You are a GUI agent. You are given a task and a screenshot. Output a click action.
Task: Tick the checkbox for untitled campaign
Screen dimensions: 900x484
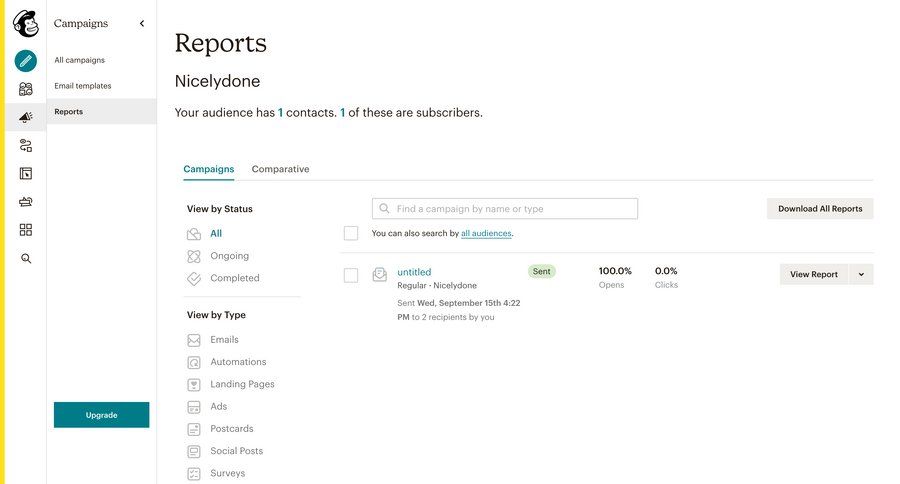coord(351,276)
